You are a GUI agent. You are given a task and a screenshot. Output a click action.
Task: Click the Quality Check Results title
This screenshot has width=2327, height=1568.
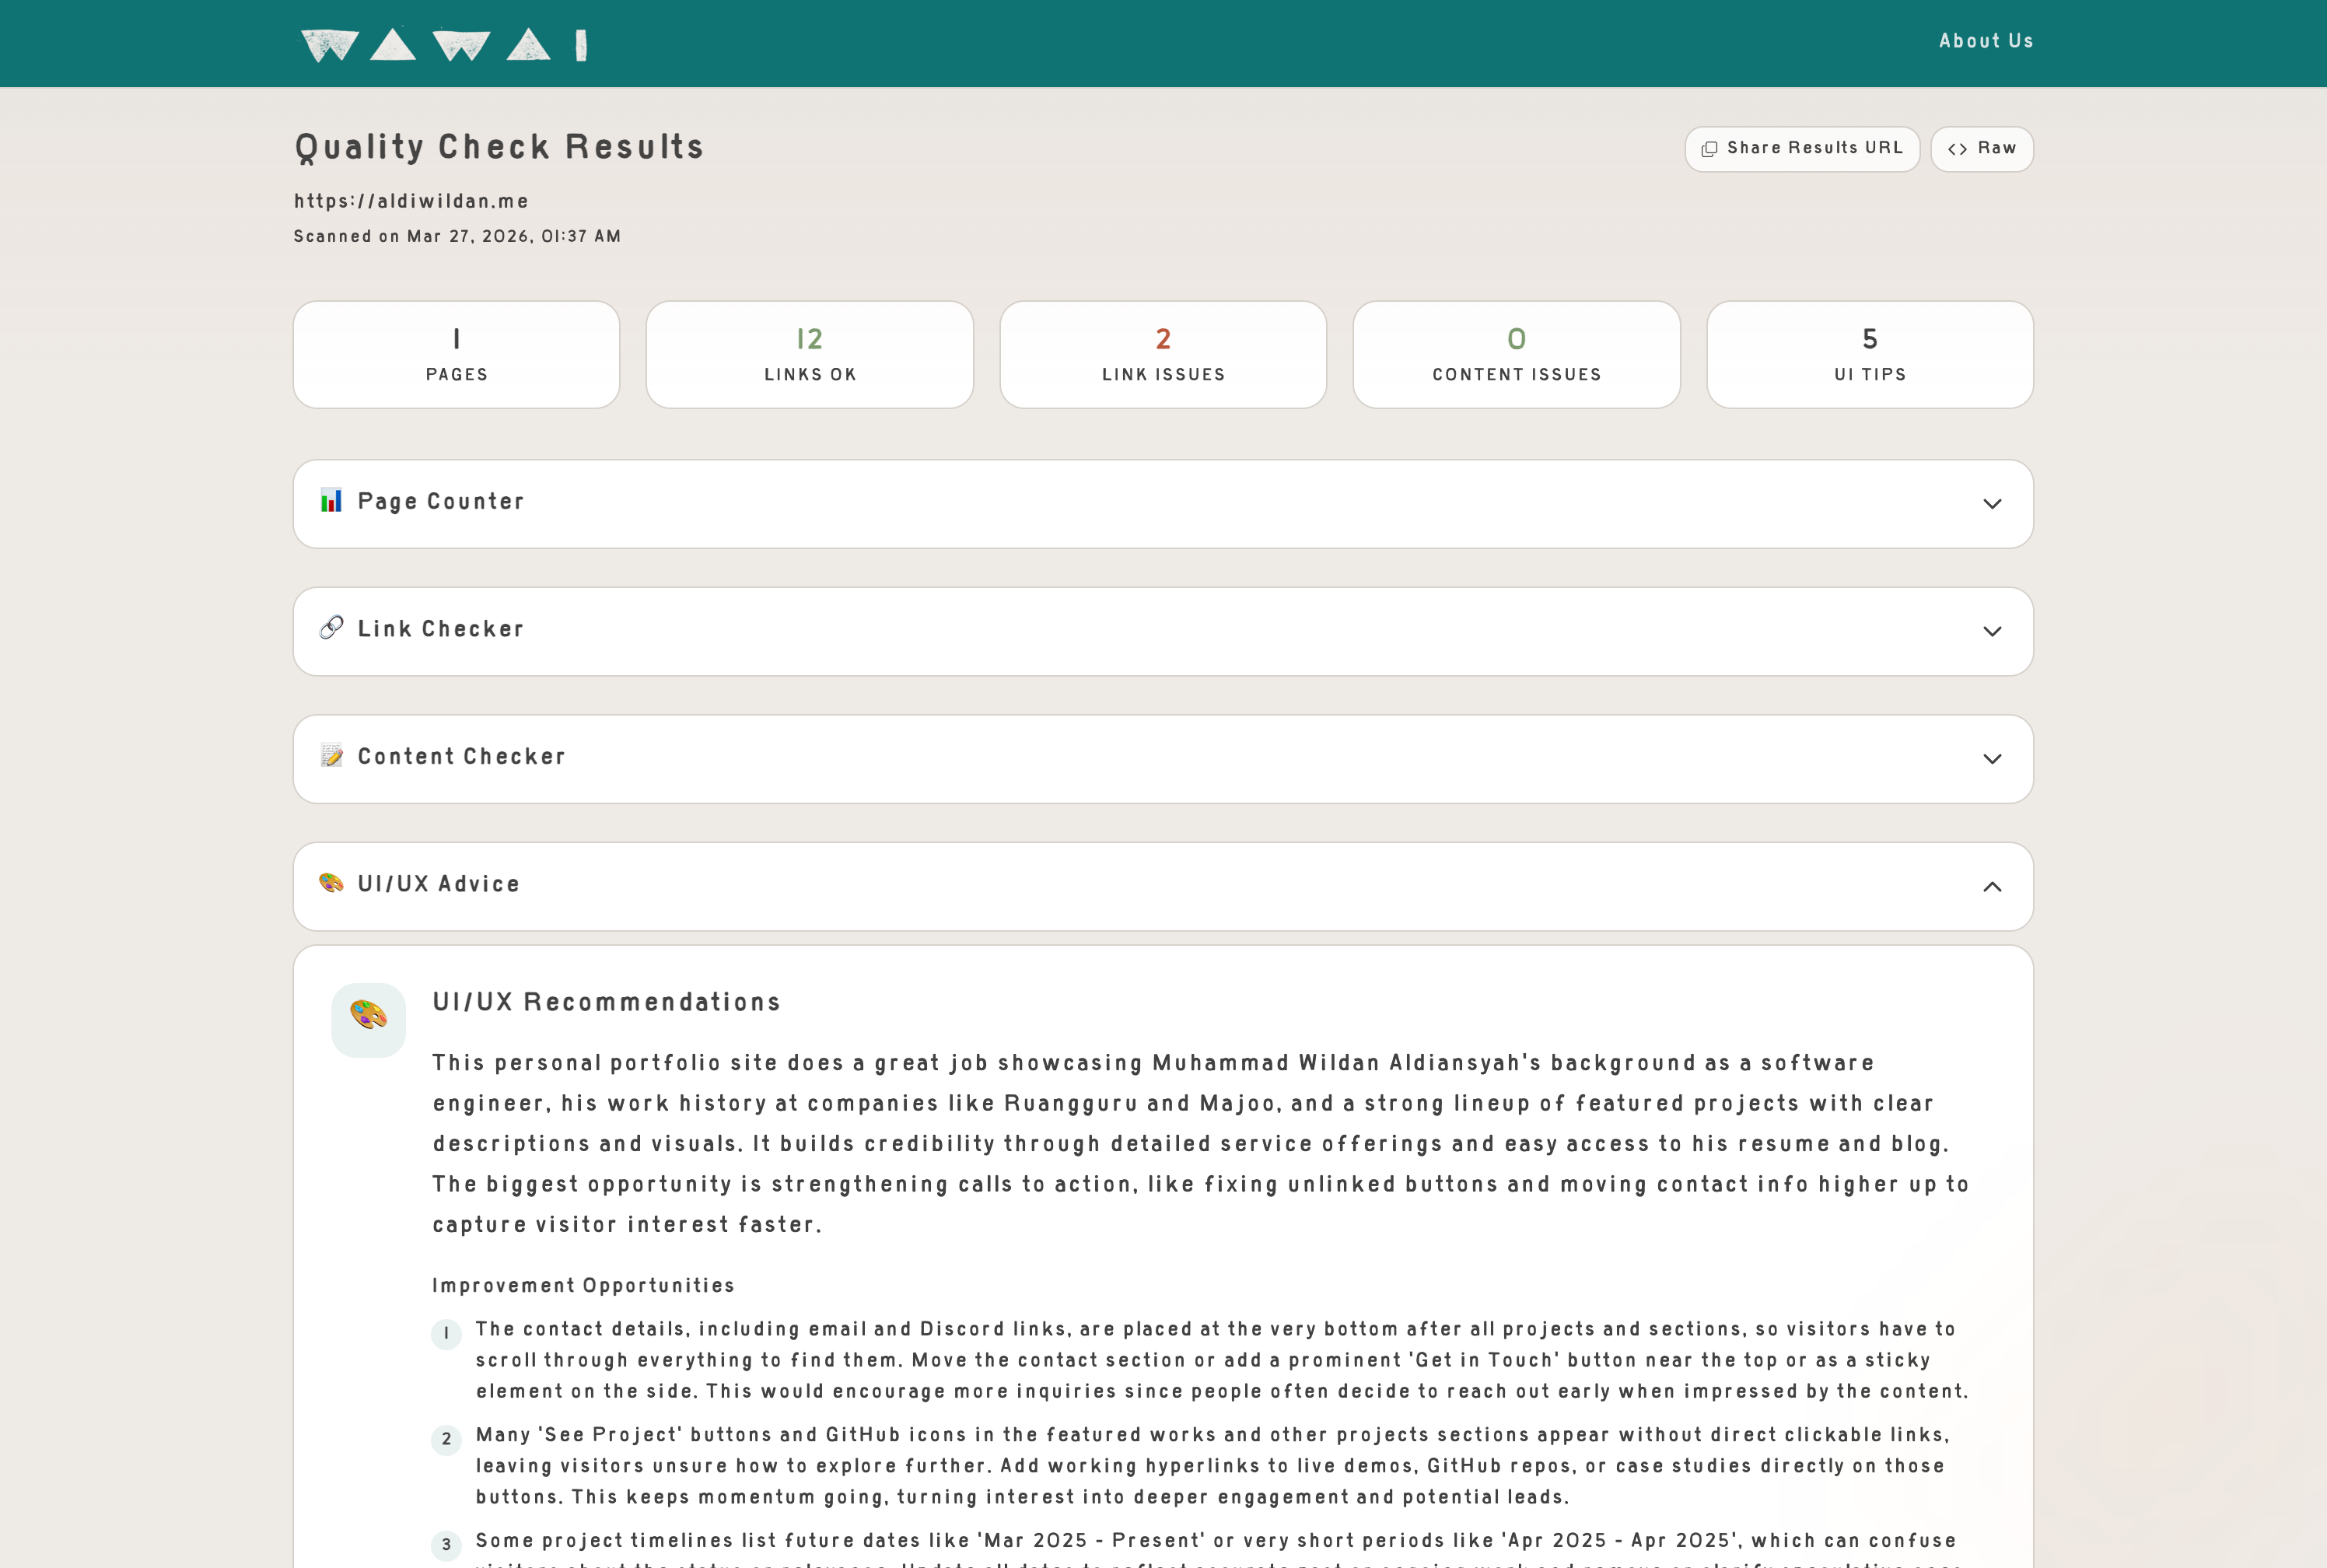[499, 147]
